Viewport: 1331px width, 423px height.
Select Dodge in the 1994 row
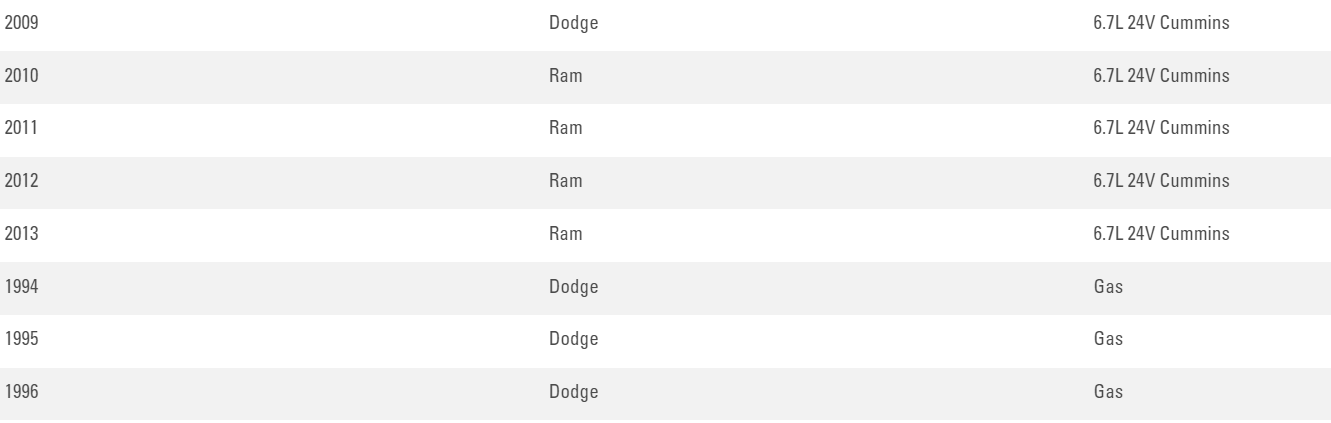[574, 286]
